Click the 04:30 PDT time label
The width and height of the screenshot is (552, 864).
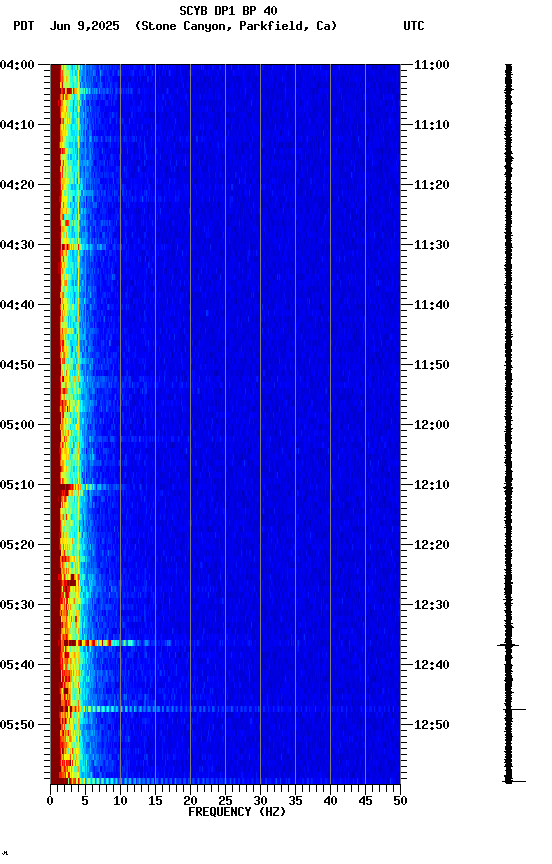17,245
